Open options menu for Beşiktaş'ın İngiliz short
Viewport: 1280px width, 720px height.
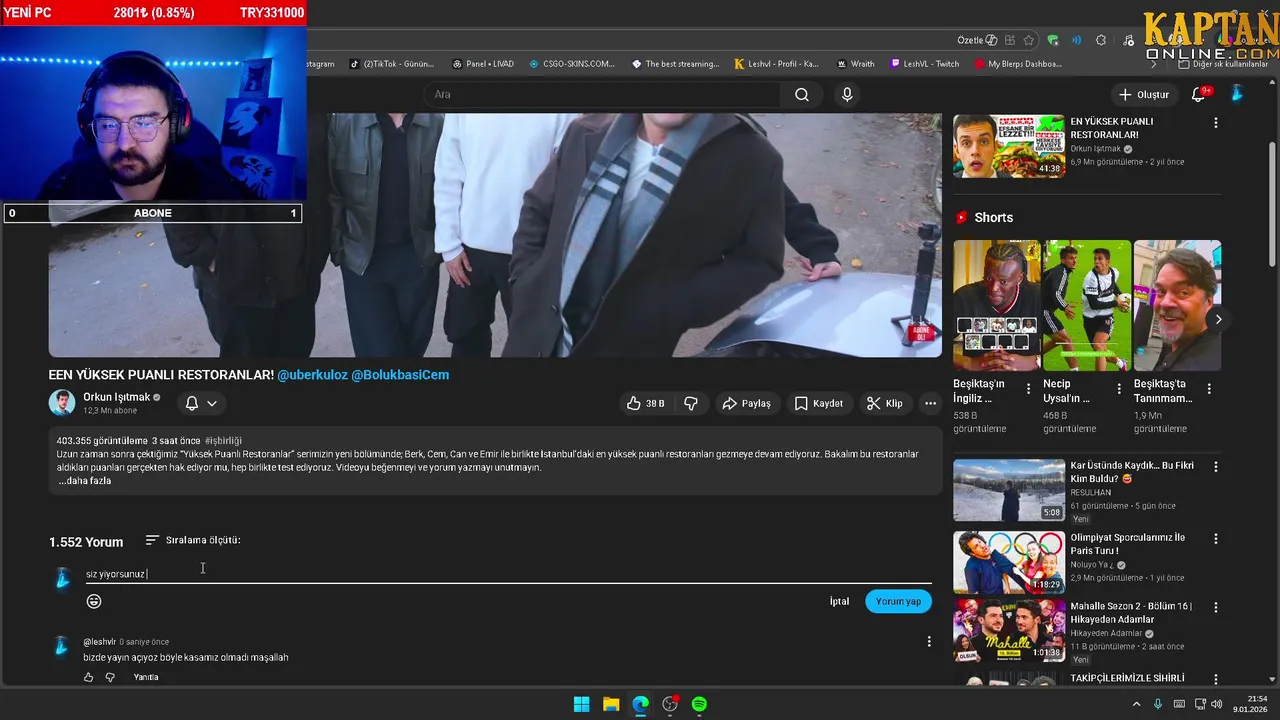(x=1028, y=389)
